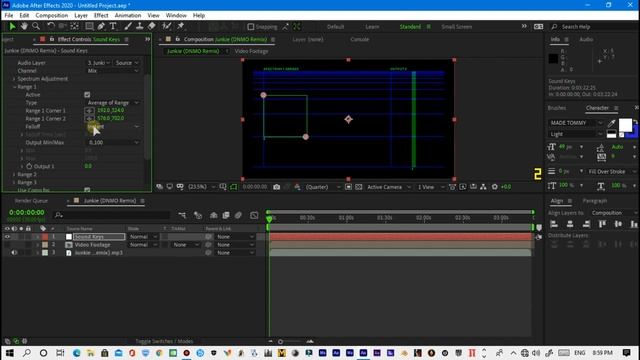Open the Animation menu

click(128, 16)
